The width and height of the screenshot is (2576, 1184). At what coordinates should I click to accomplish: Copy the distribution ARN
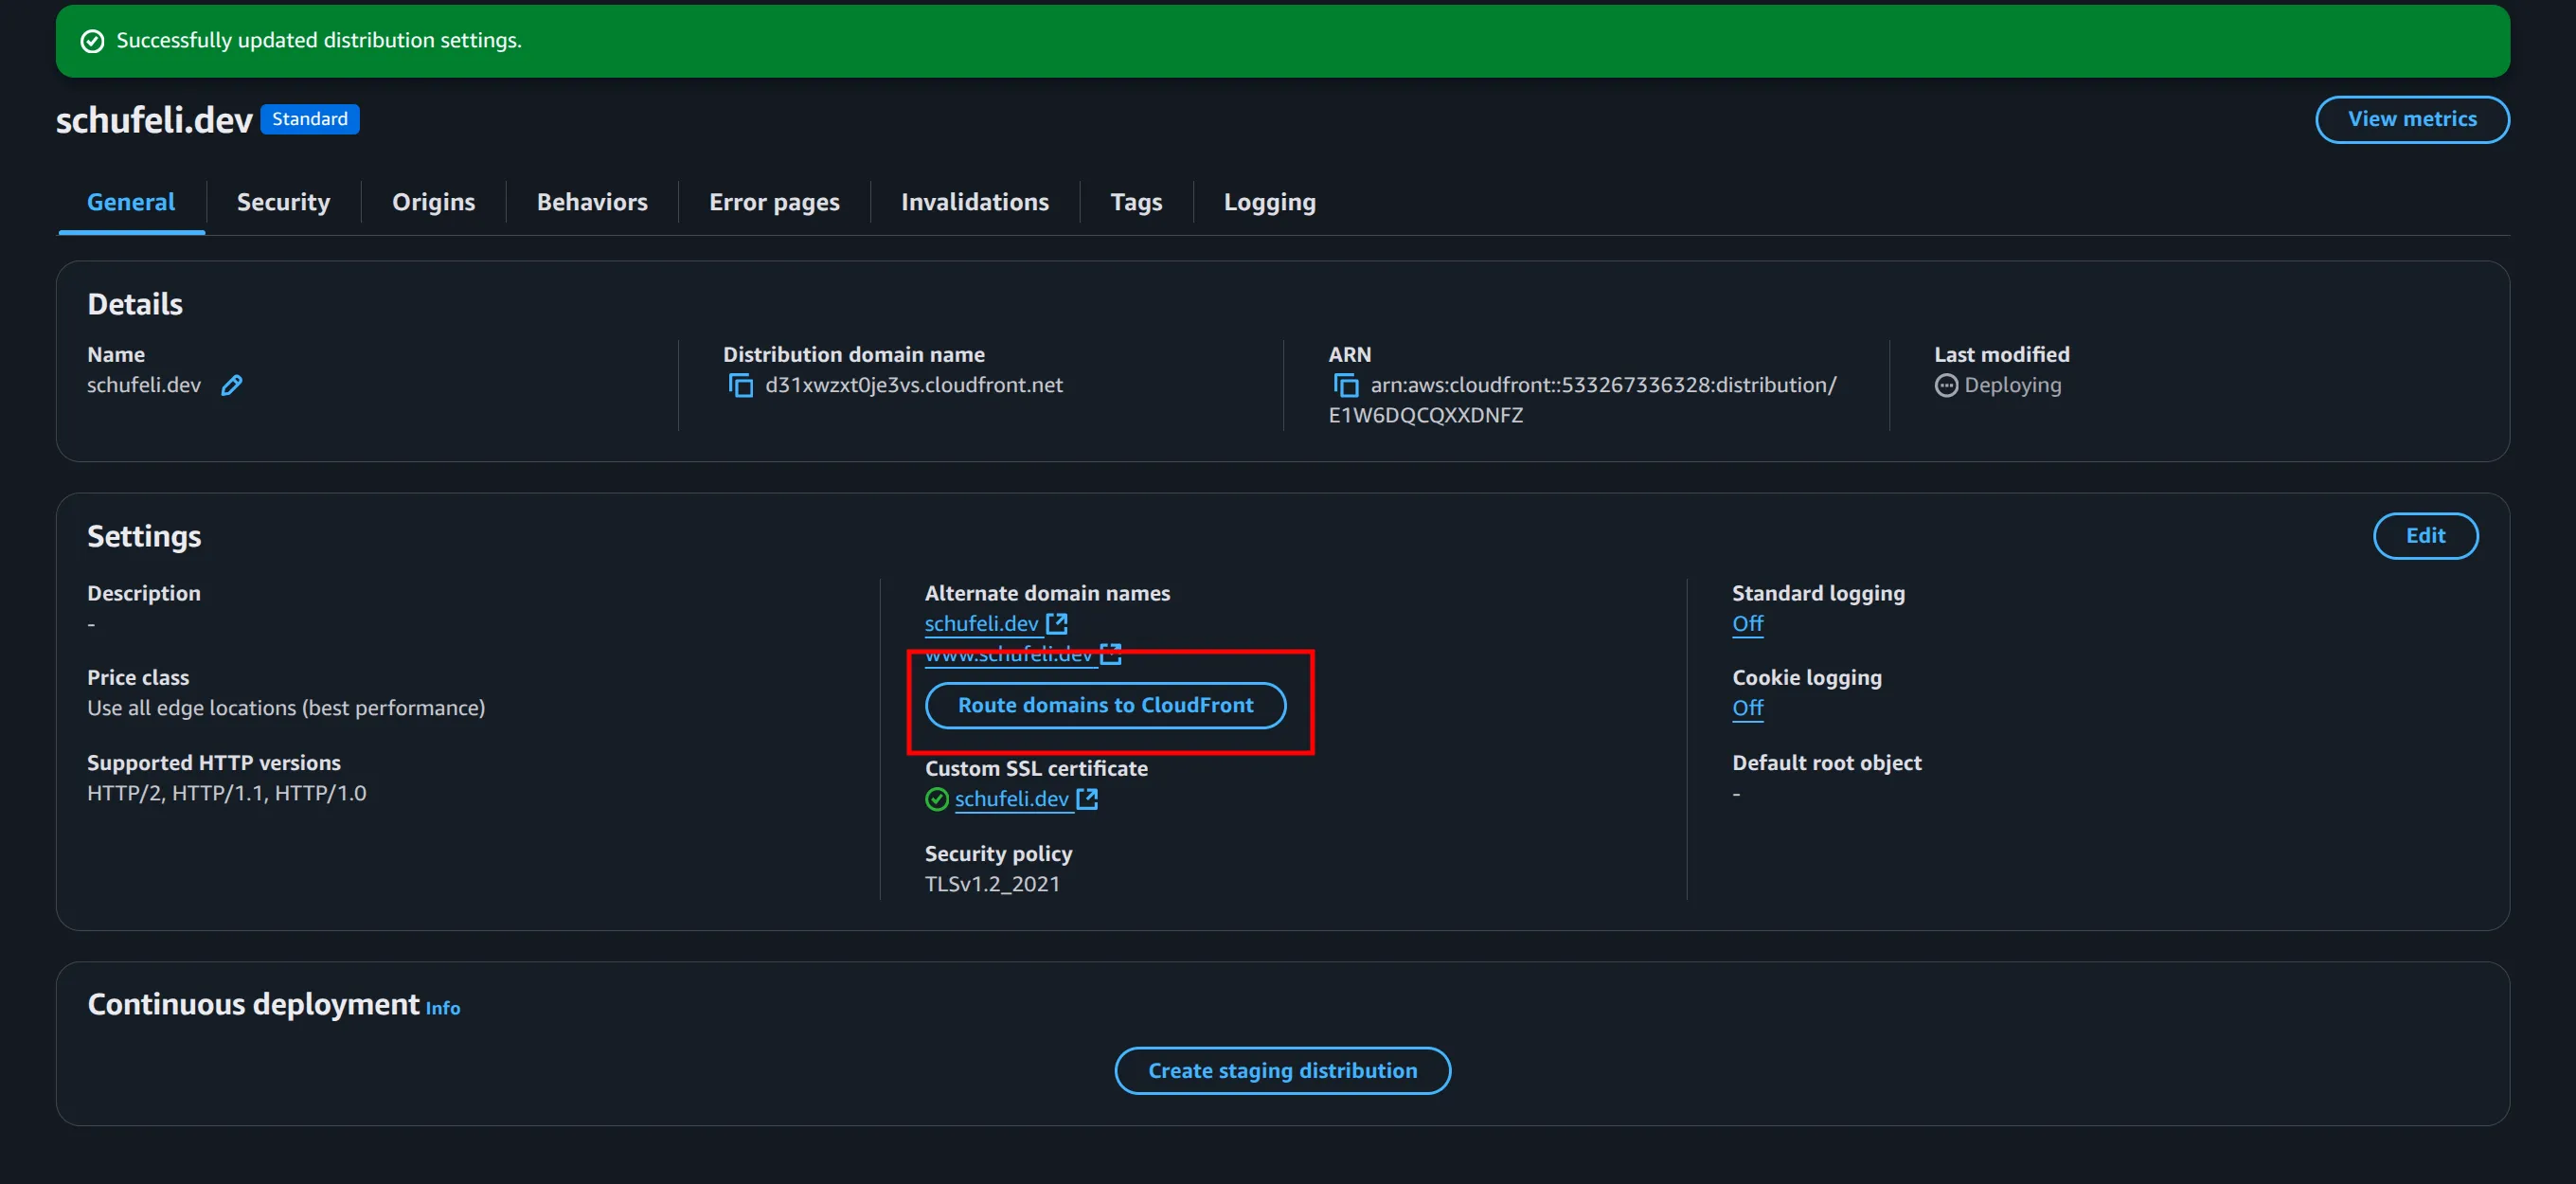1345,385
